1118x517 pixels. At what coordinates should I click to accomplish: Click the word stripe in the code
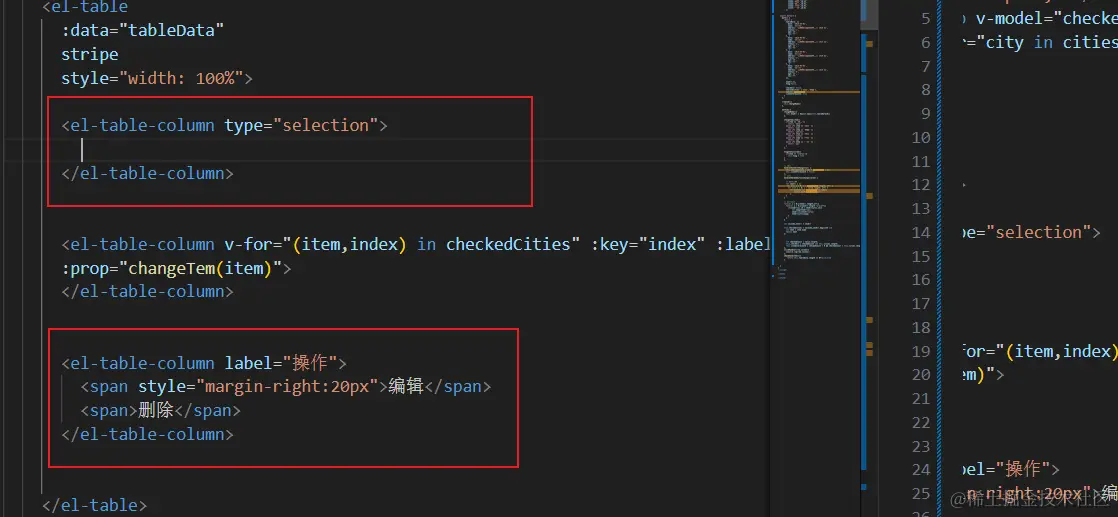click(x=90, y=54)
